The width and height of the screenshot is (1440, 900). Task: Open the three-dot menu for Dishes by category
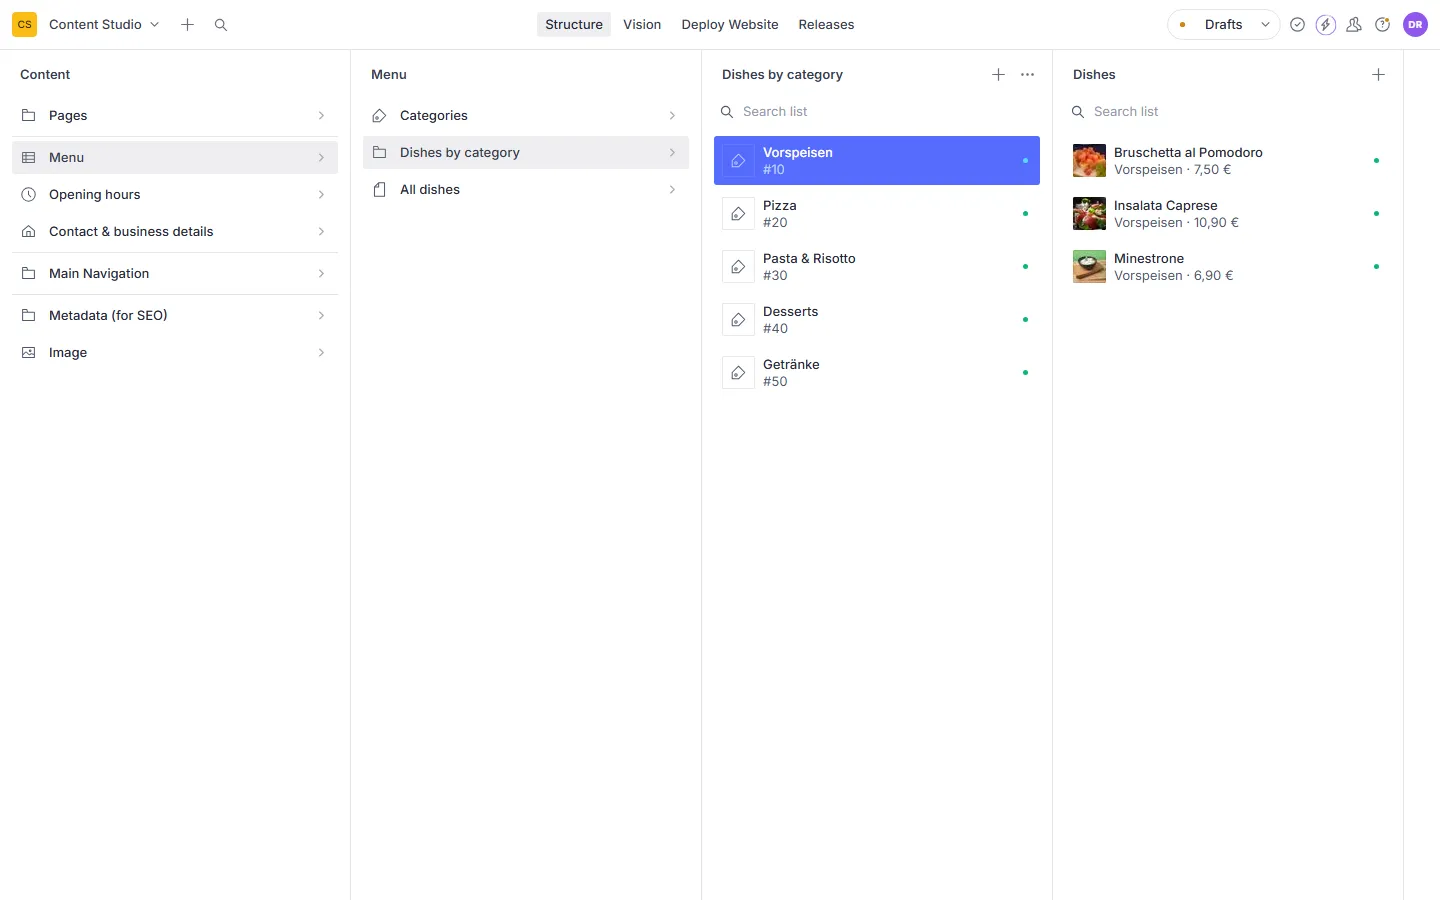point(1027,74)
